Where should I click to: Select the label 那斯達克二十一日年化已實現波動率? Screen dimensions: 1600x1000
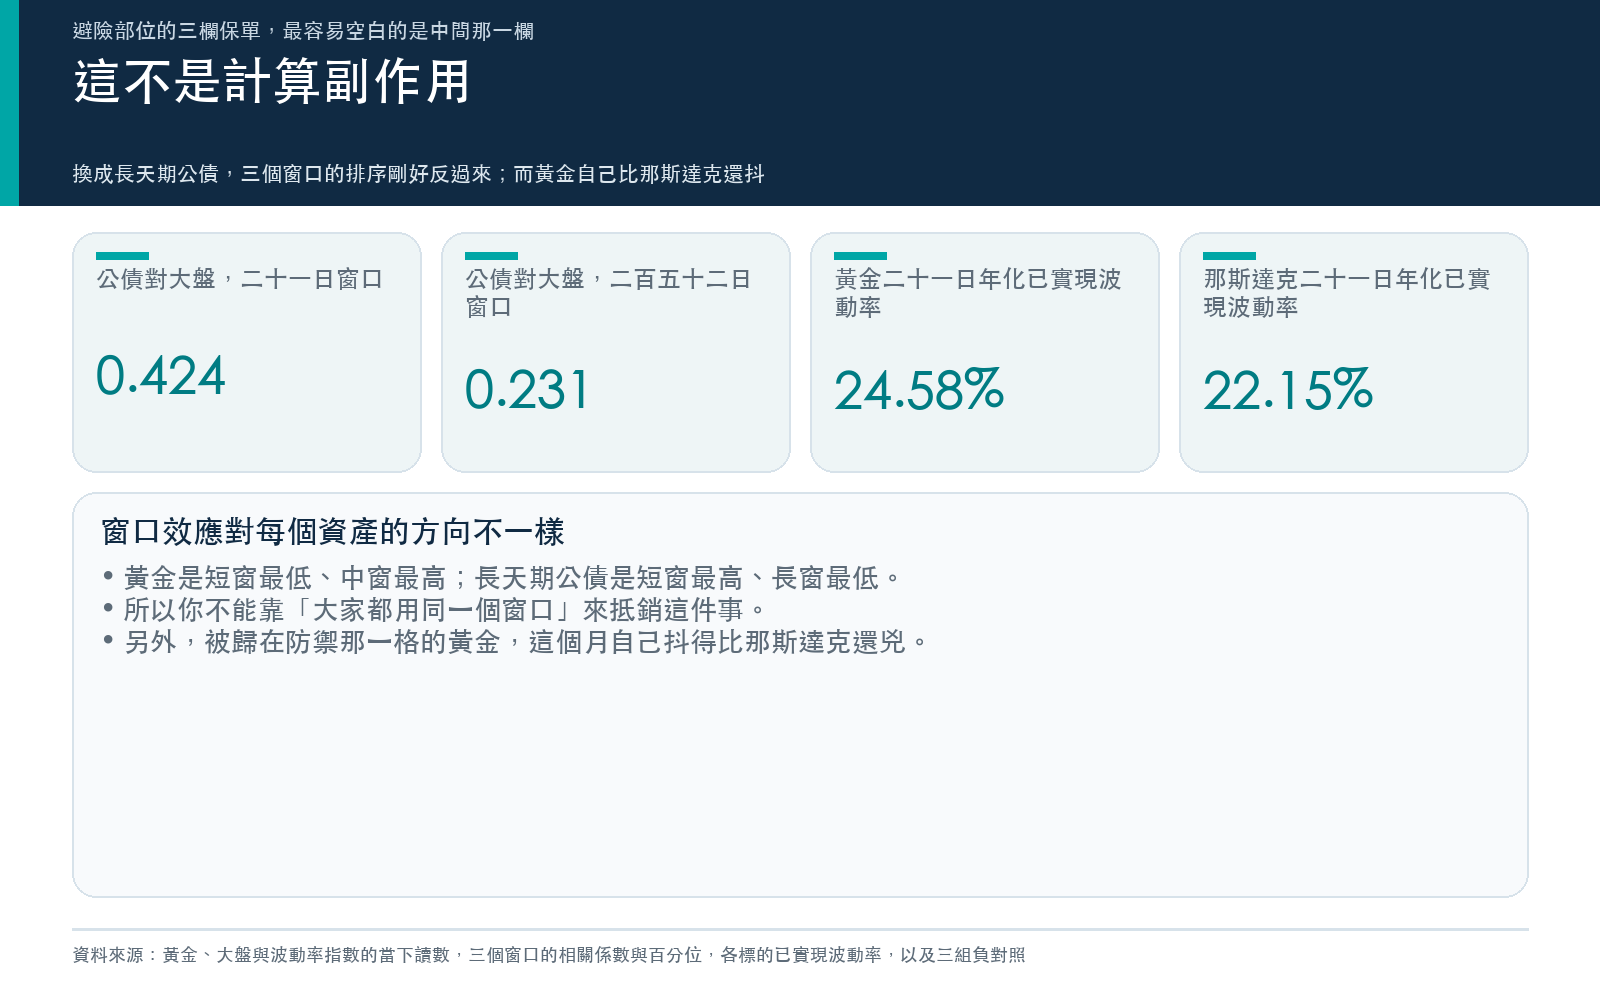pos(1347,293)
